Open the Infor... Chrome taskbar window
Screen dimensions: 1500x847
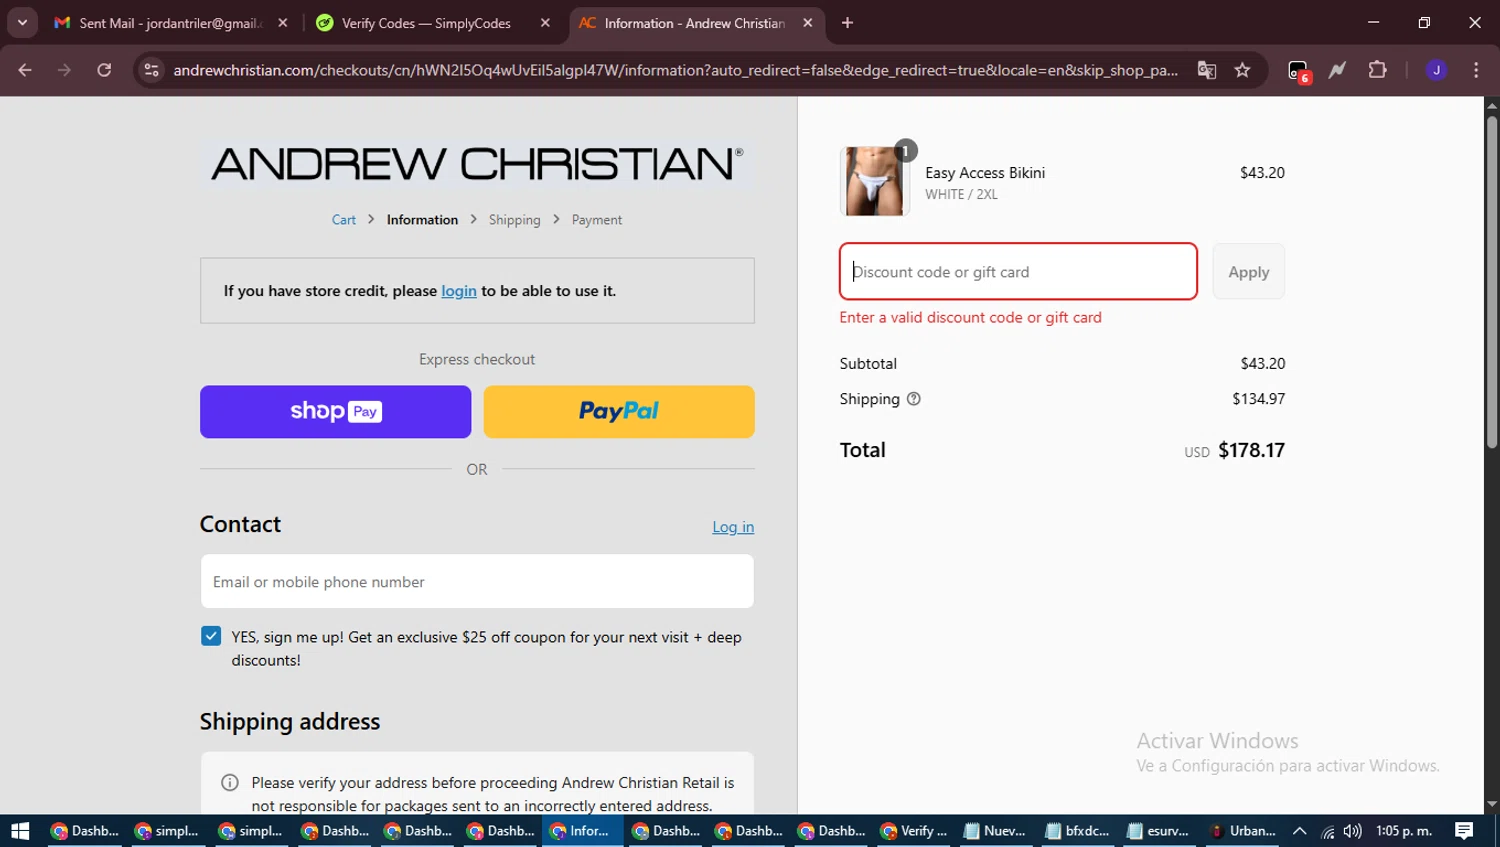tap(582, 831)
